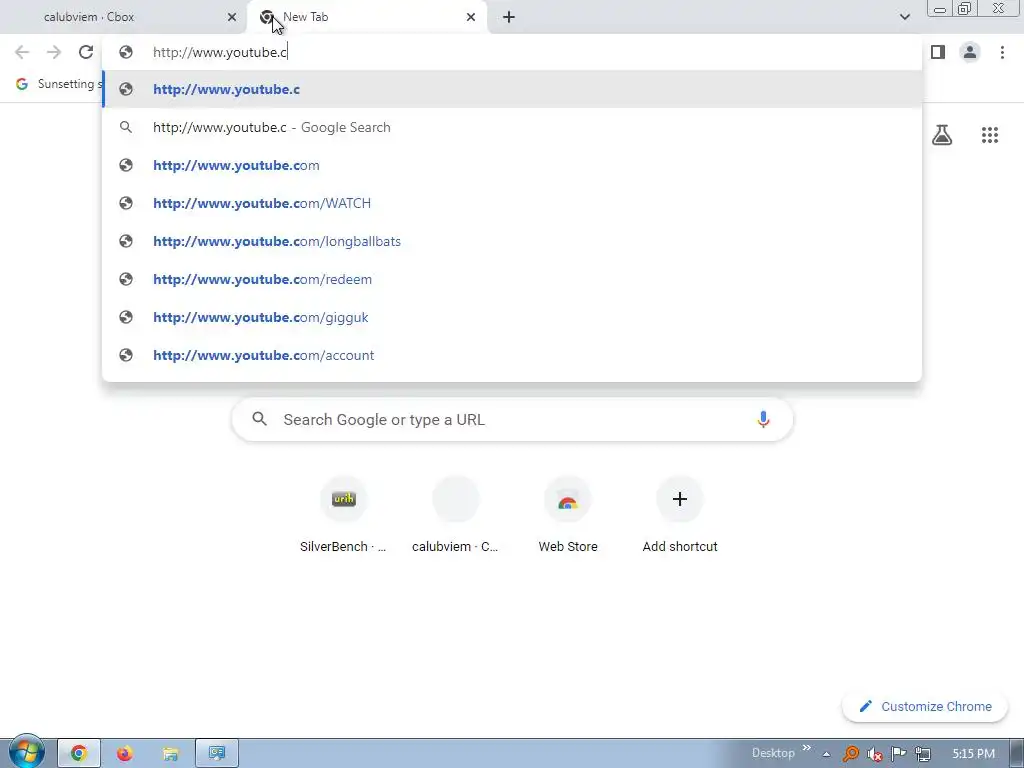Choose the Google Search suggestion
Viewport: 1024px width, 768px height.
tap(512, 127)
